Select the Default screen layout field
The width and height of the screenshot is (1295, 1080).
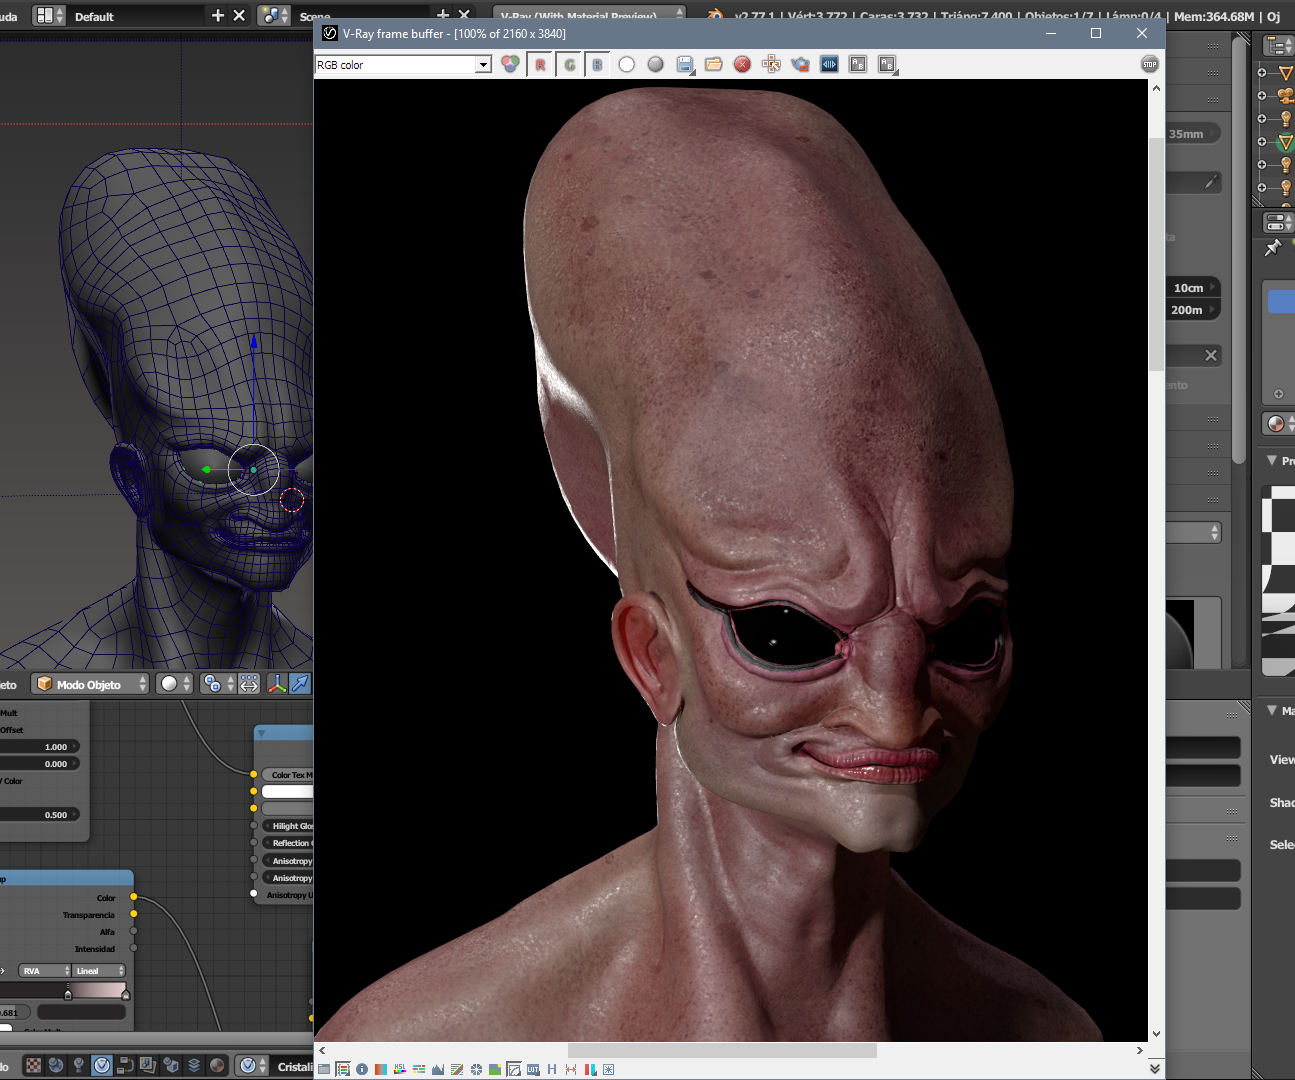[135, 17]
